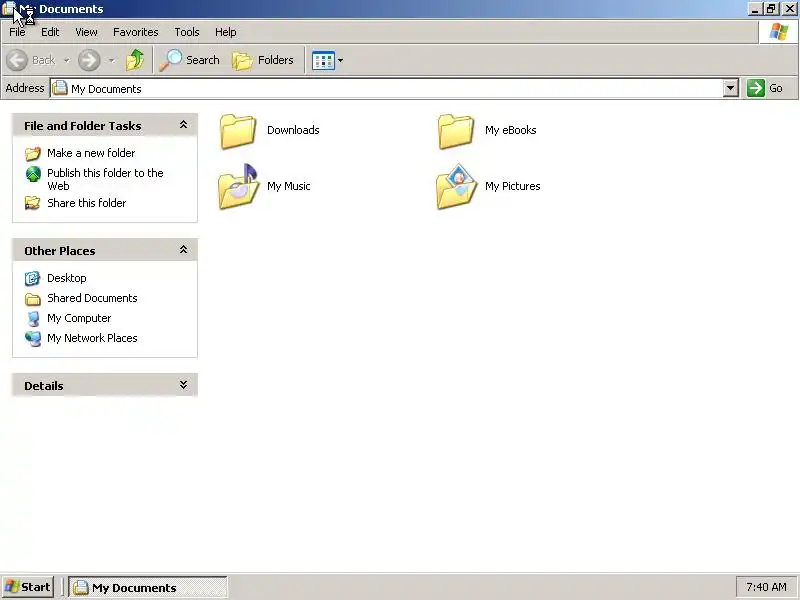Image resolution: width=800 pixels, height=600 pixels.
Task: Open the Tools menu
Action: click(x=187, y=32)
